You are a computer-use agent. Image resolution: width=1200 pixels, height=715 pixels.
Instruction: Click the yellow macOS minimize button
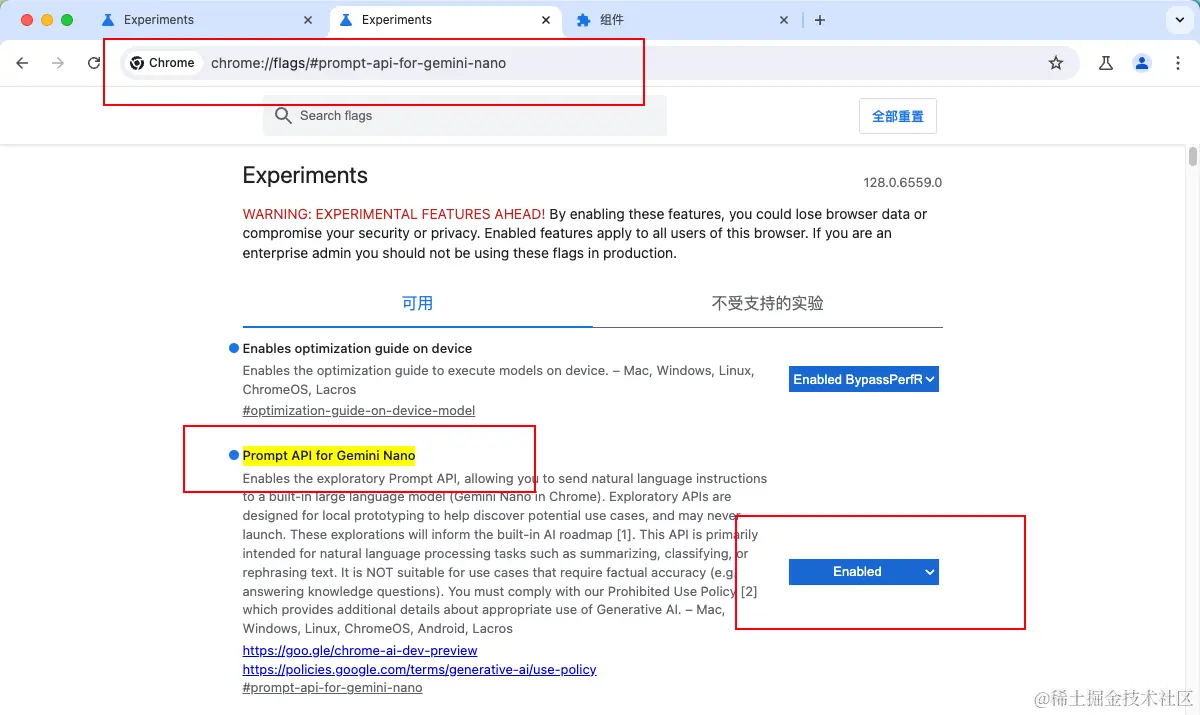point(47,20)
